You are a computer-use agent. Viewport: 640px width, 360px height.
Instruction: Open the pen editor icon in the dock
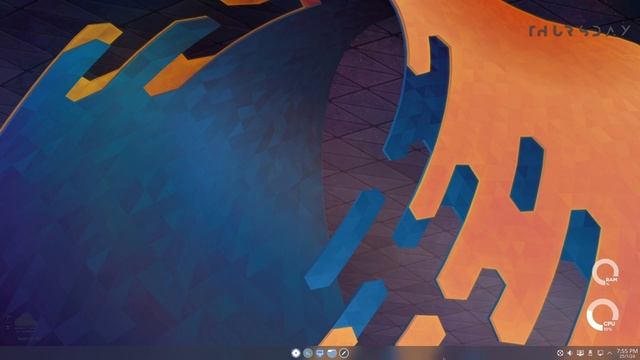tap(344, 353)
